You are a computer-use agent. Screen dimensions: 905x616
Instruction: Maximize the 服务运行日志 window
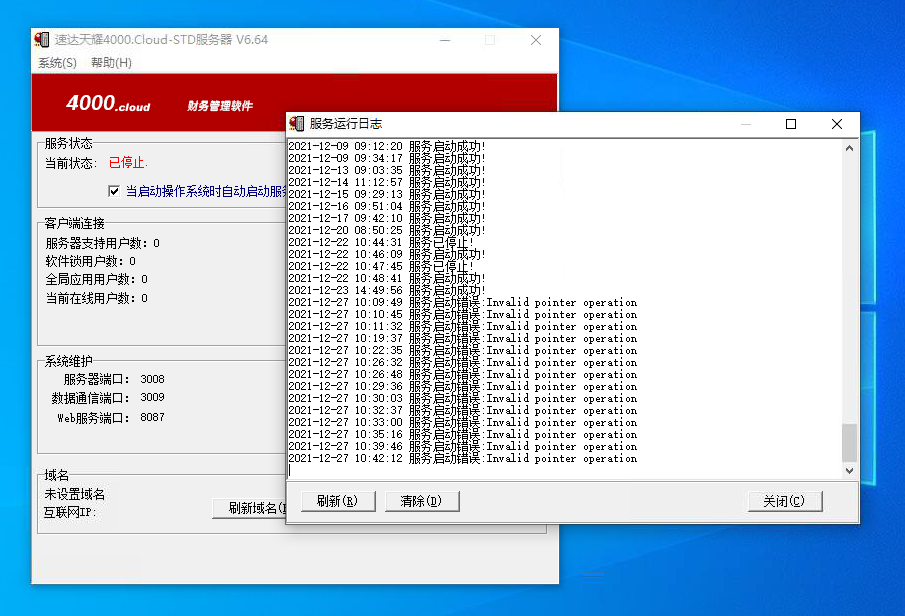tap(791, 124)
